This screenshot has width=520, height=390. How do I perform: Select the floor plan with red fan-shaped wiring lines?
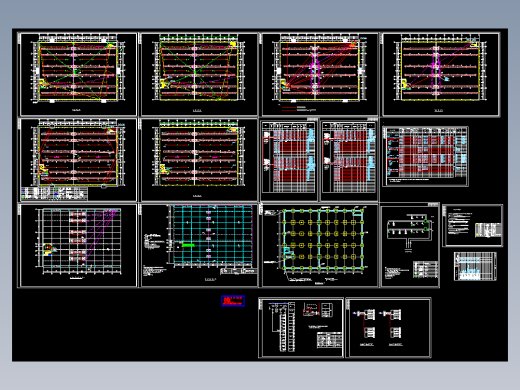coord(320,74)
